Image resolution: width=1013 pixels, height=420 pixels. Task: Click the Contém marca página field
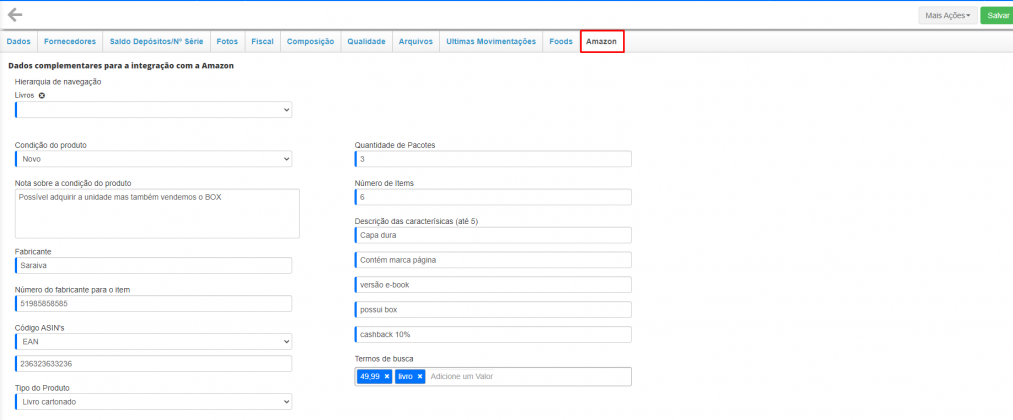[493, 260]
